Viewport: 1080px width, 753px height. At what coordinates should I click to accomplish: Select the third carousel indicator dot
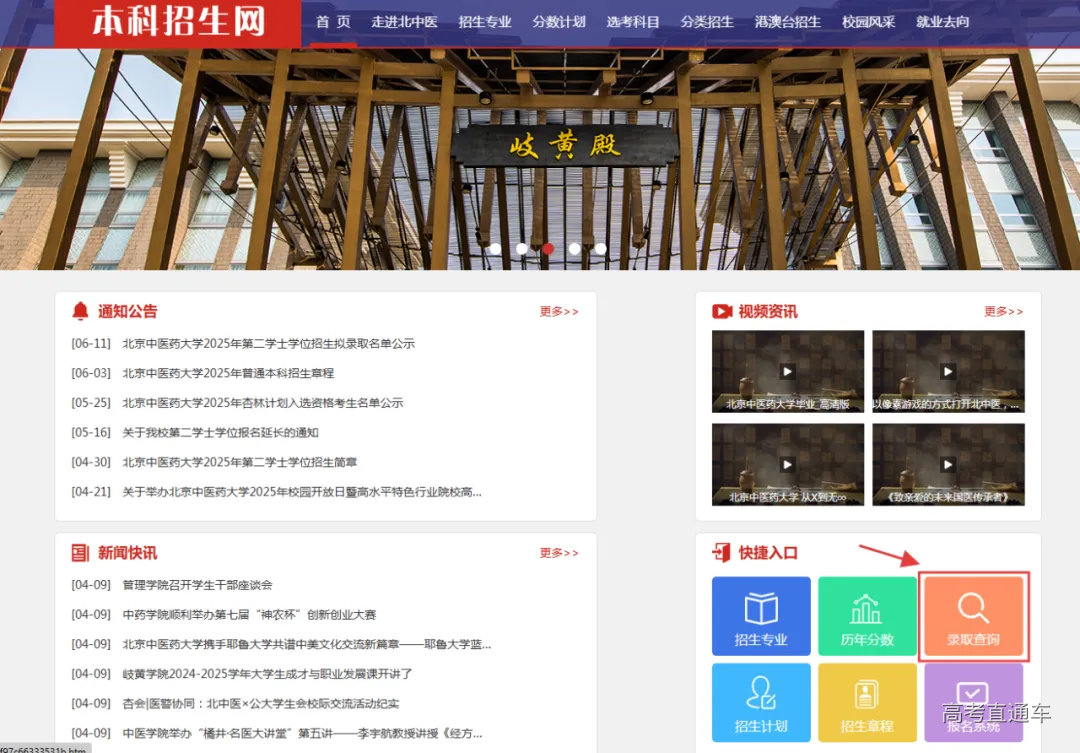[547, 248]
